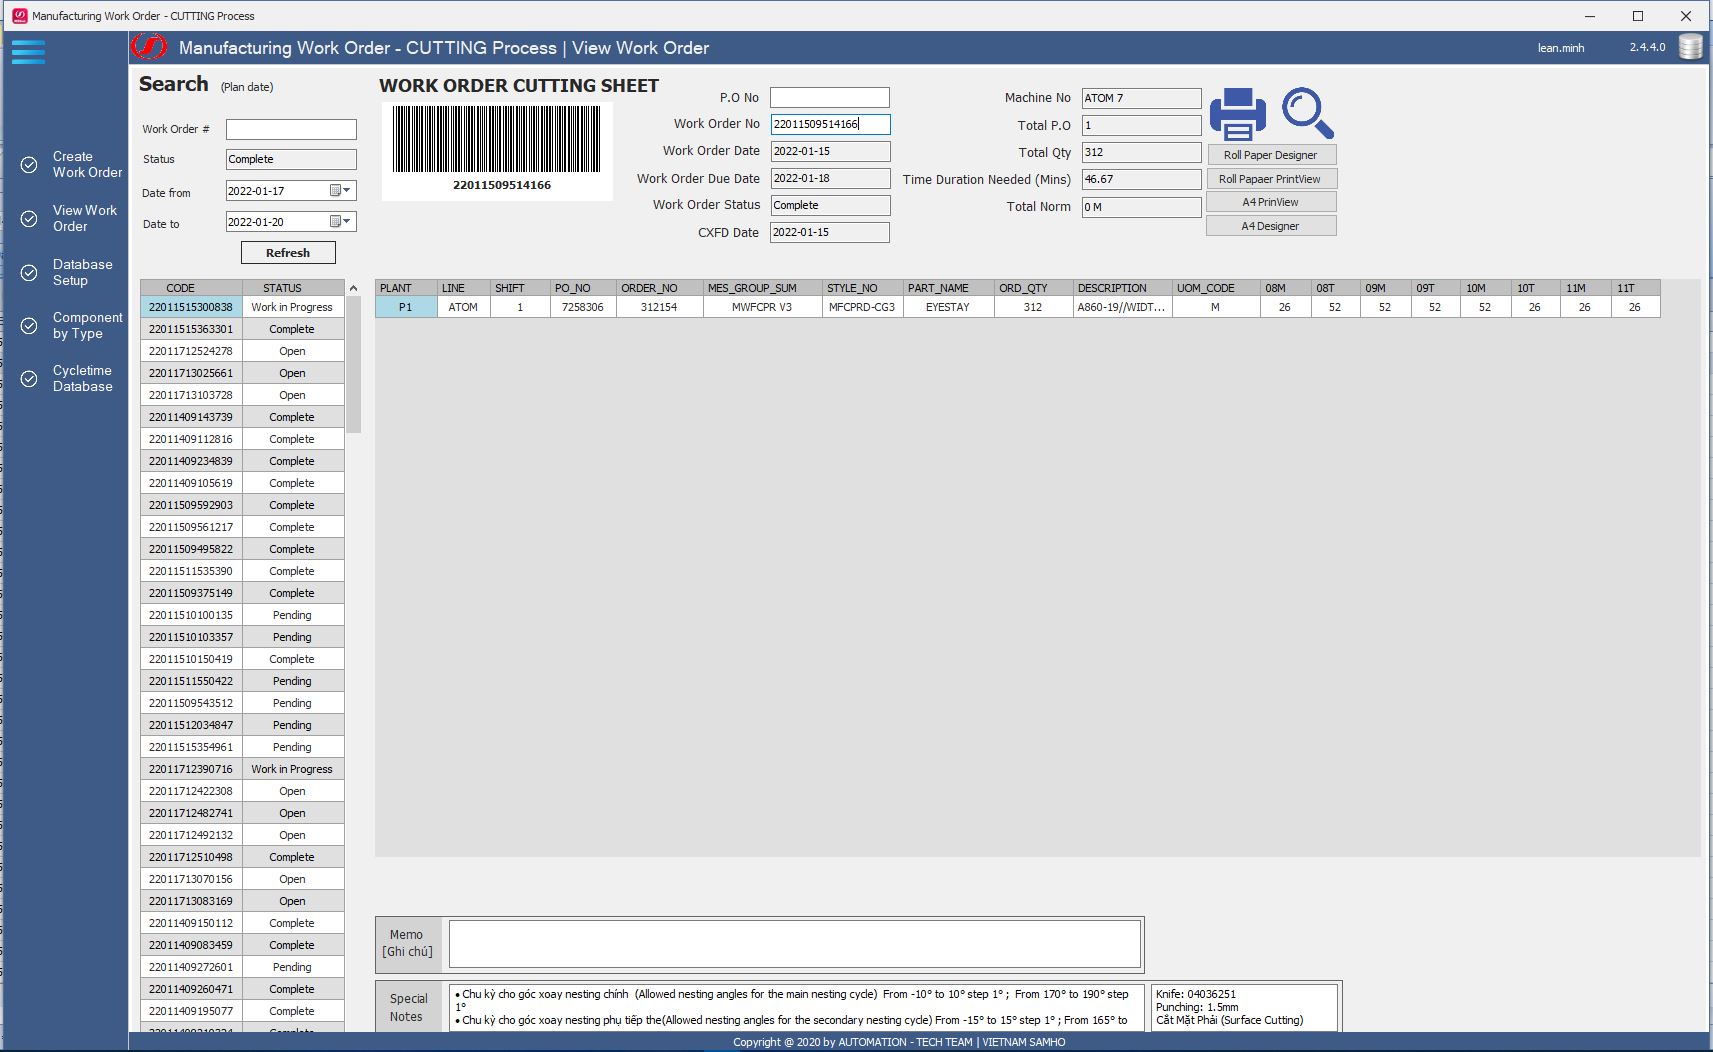Open Component by Type section
This screenshot has height=1052, width=1713.
click(86, 326)
